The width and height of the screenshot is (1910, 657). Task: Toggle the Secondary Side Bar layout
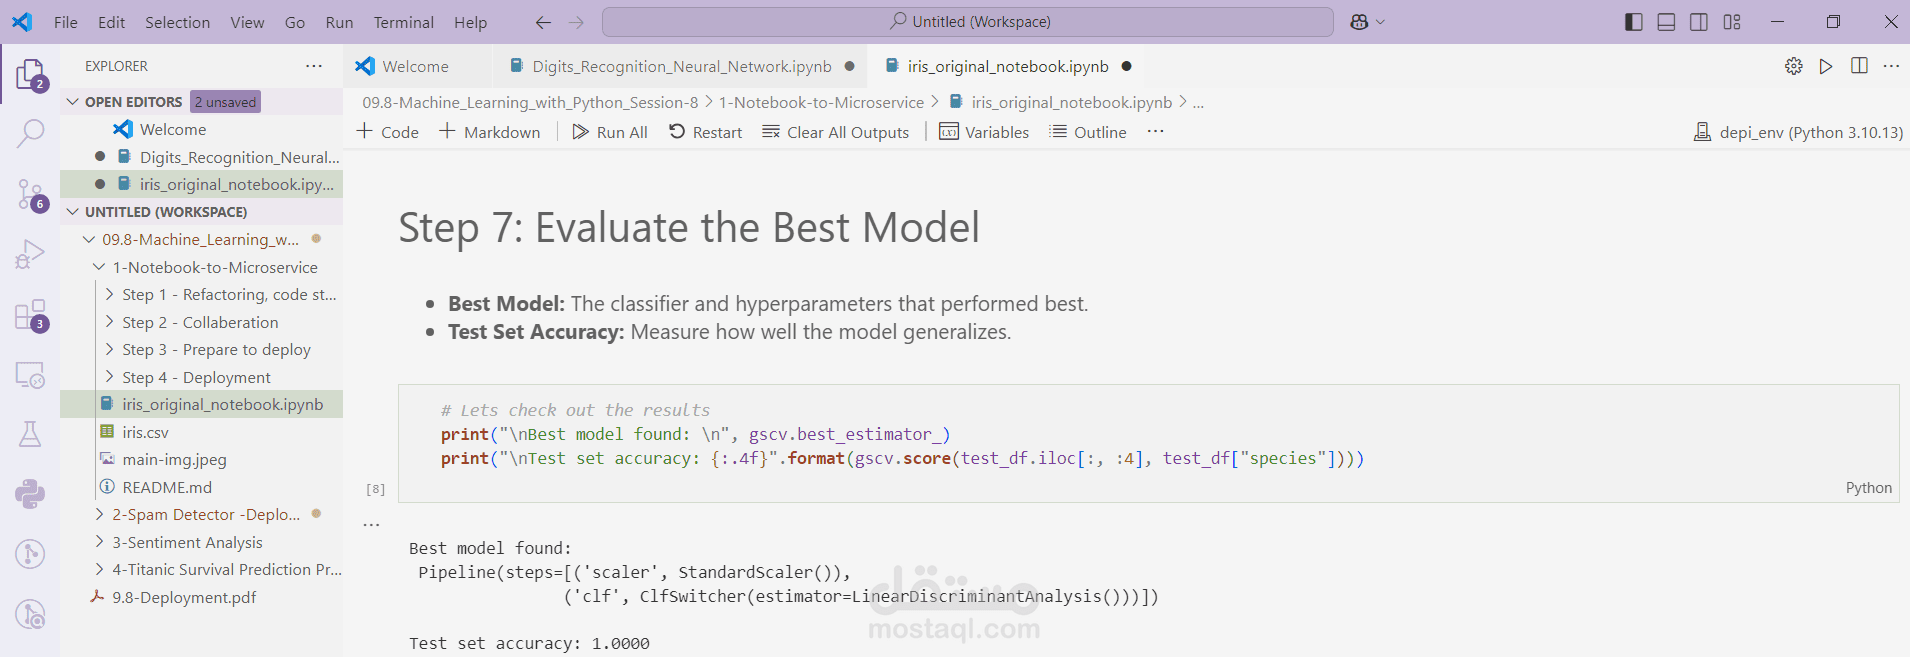[x=1699, y=22]
